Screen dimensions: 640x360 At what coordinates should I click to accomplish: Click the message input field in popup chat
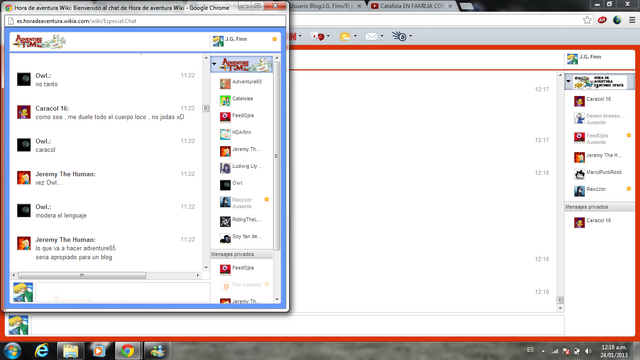[122, 292]
